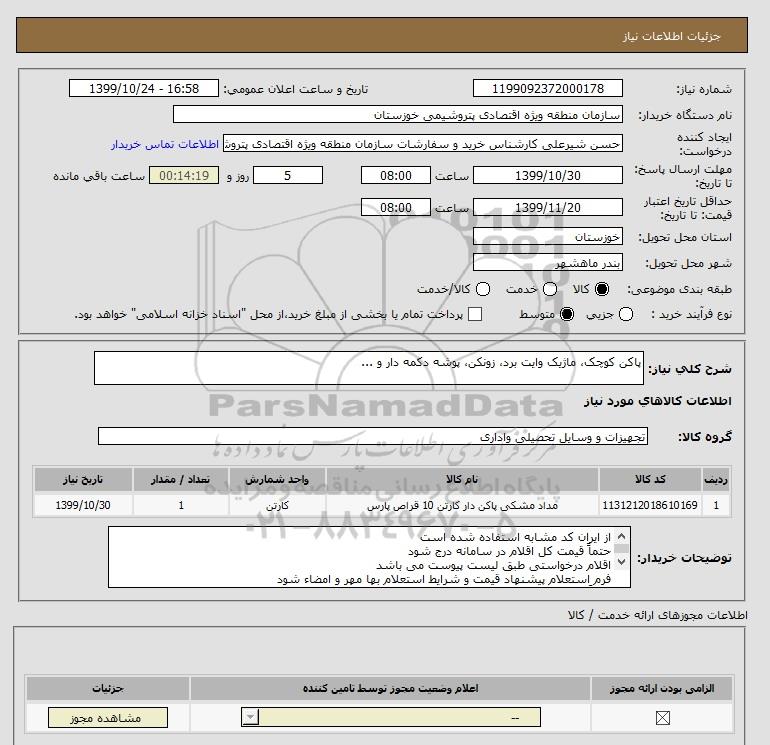Click the delivery city field بندر ماهشهر
The width and height of the screenshot is (770, 745).
pos(548,263)
